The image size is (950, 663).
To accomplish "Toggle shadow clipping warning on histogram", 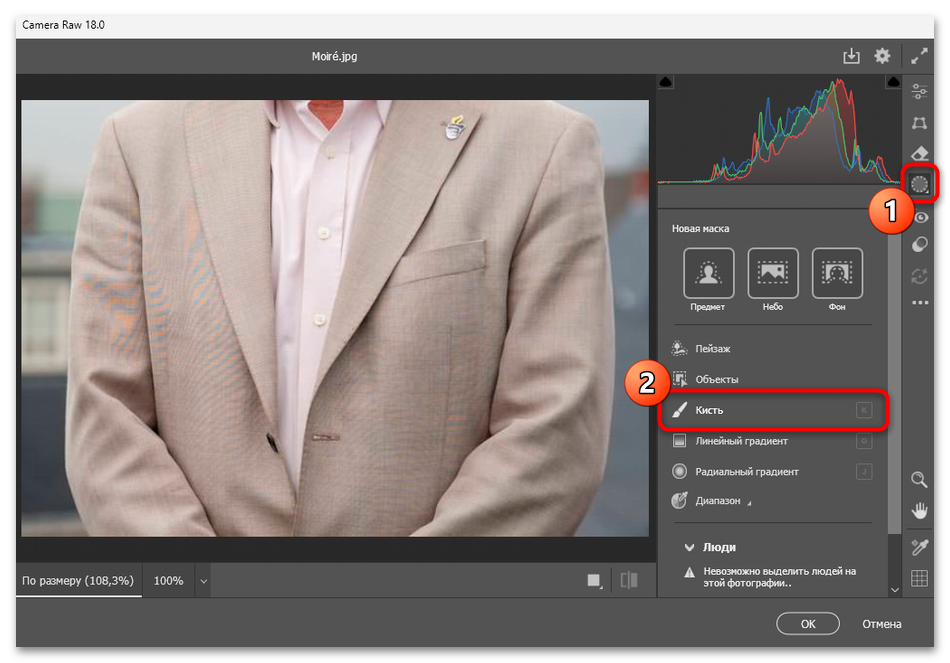I will (666, 82).
